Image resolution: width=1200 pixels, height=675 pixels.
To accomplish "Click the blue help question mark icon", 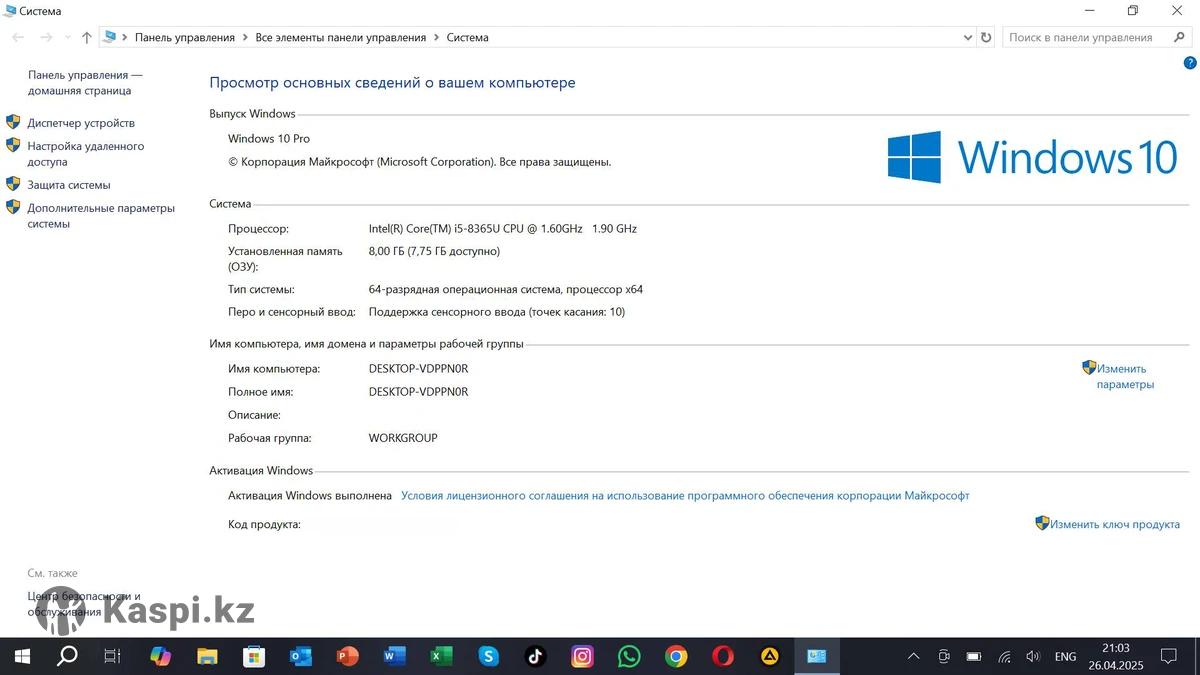I will tap(1190, 62).
